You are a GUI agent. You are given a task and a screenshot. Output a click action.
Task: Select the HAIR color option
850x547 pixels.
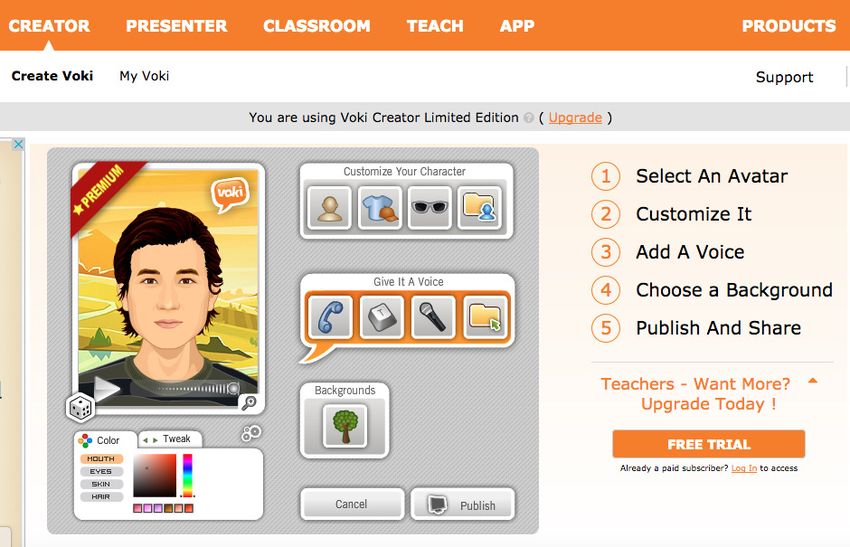101,497
